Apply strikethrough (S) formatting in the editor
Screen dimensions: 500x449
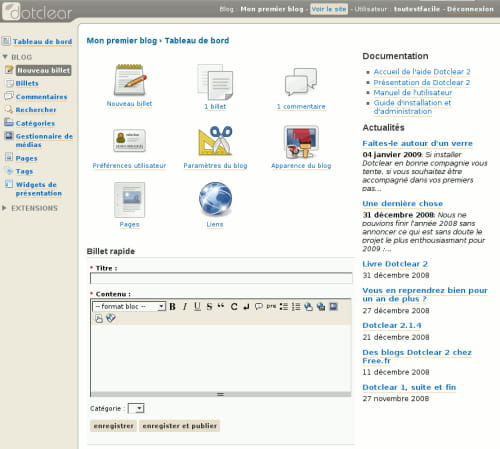[209, 306]
